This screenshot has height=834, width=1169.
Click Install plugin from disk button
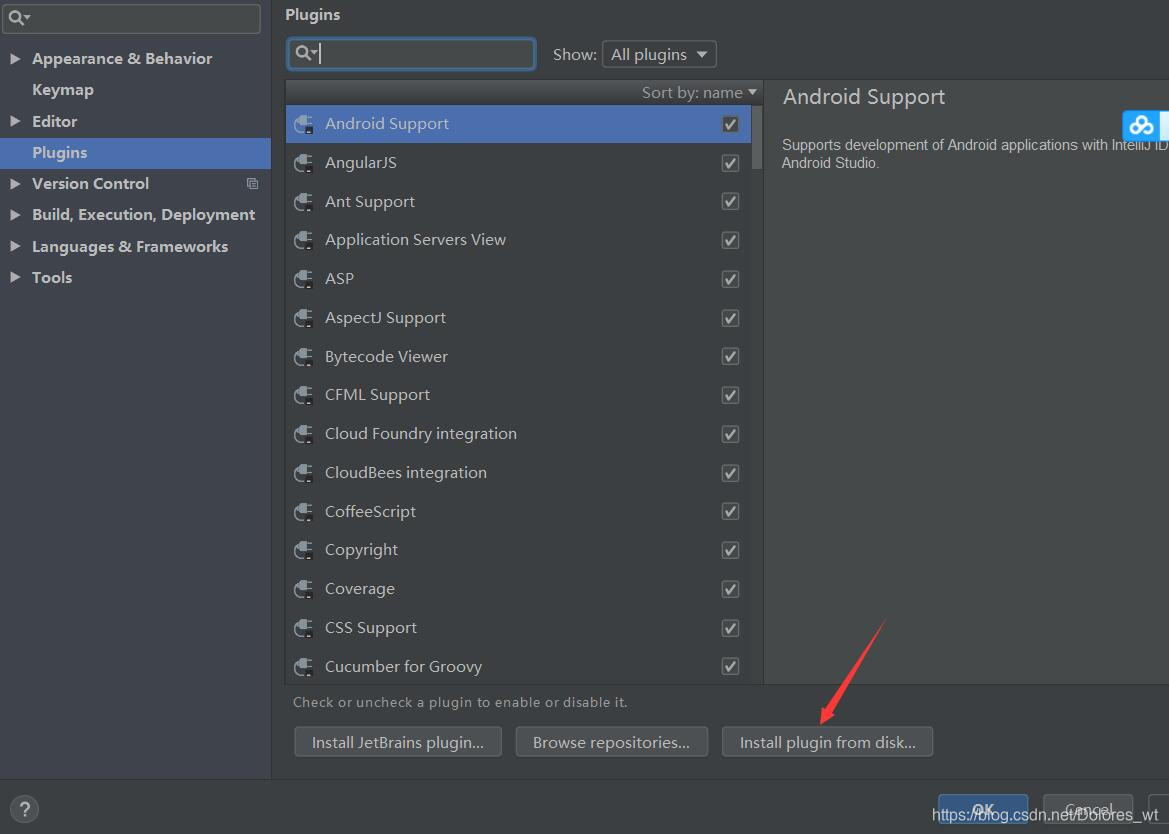828,742
